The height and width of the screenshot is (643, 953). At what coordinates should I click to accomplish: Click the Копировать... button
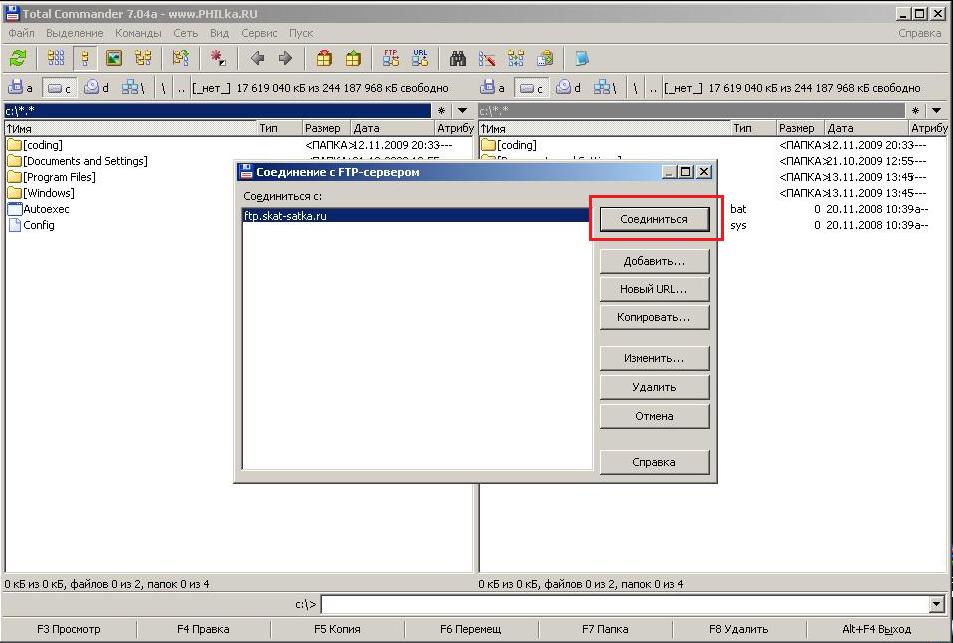[654, 317]
